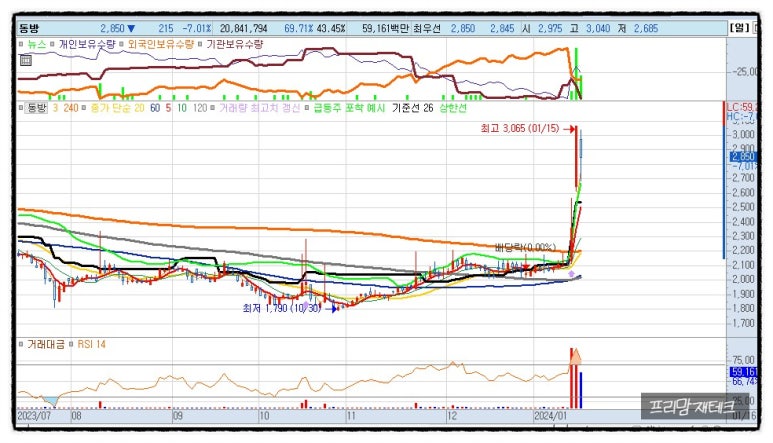Screen dimensions: 773x443
Task: Click the LC:59 indicator on right axis
Action: point(741,107)
